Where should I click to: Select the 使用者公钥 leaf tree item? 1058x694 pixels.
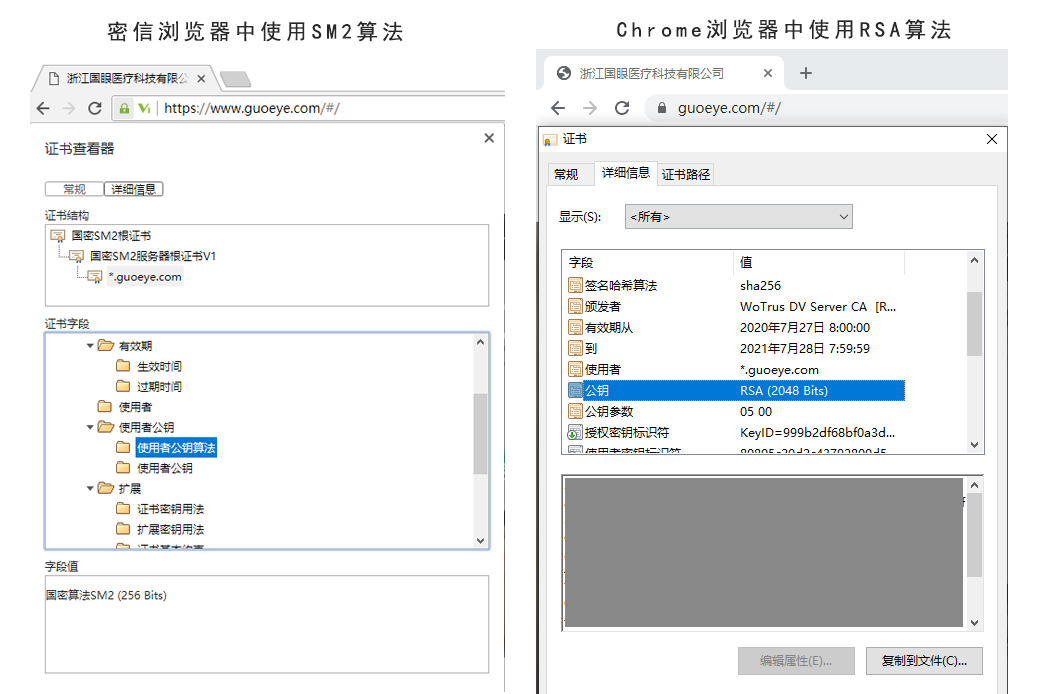pyautogui.click(x=164, y=468)
